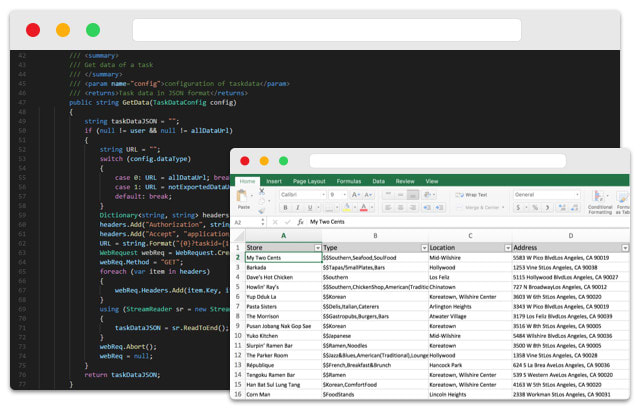Open Conditional Formatting
The image size is (640, 410).
(x=599, y=202)
